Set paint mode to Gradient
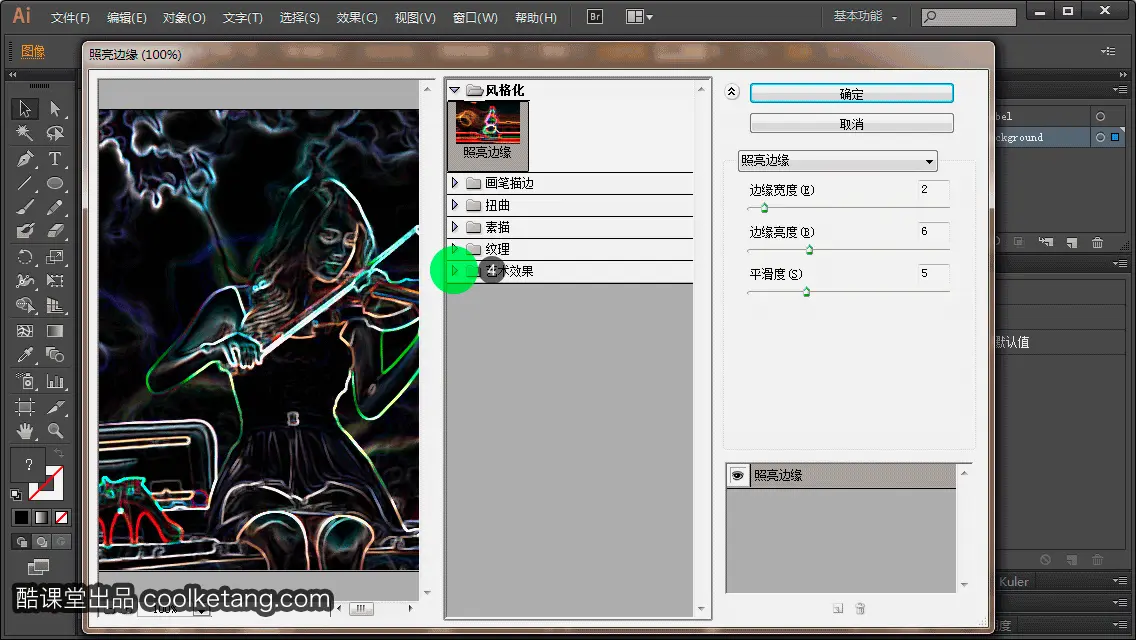 coord(41,518)
